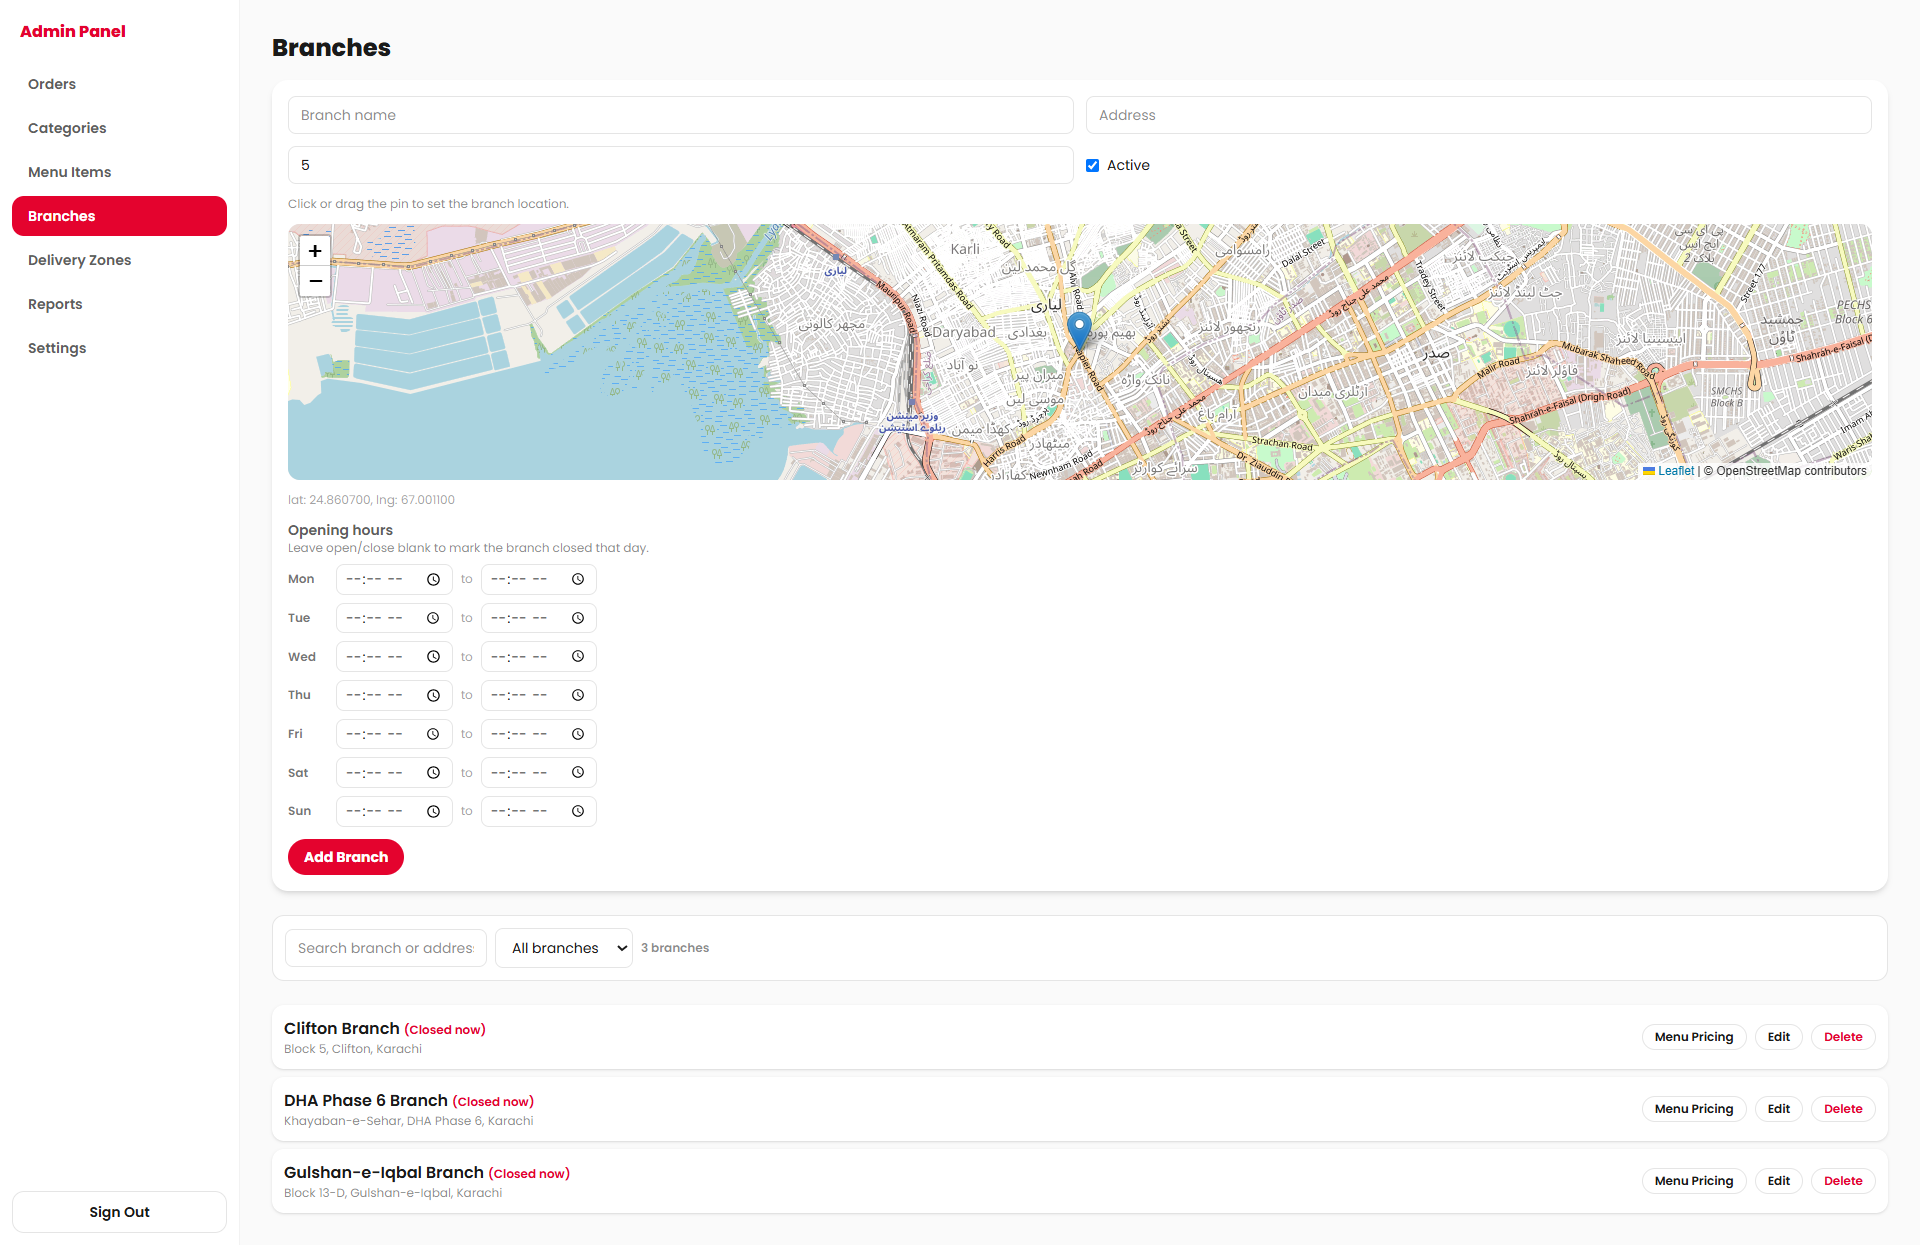Click the numeric field showing 5
Image resolution: width=1920 pixels, height=1245 pixels.
[681, 165]
